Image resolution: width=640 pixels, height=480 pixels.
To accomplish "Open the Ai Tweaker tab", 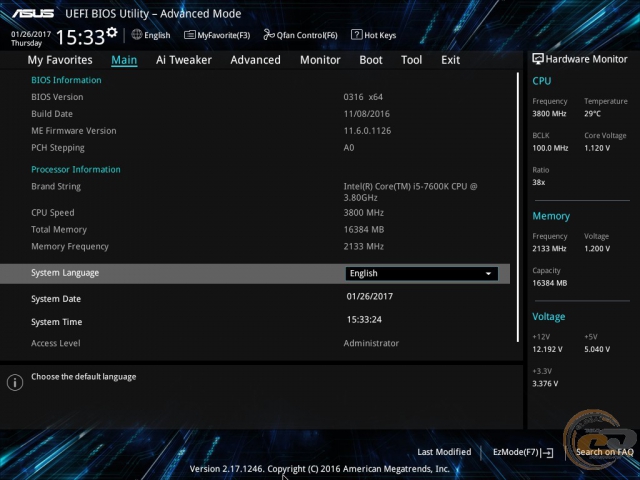I will 184,60.
